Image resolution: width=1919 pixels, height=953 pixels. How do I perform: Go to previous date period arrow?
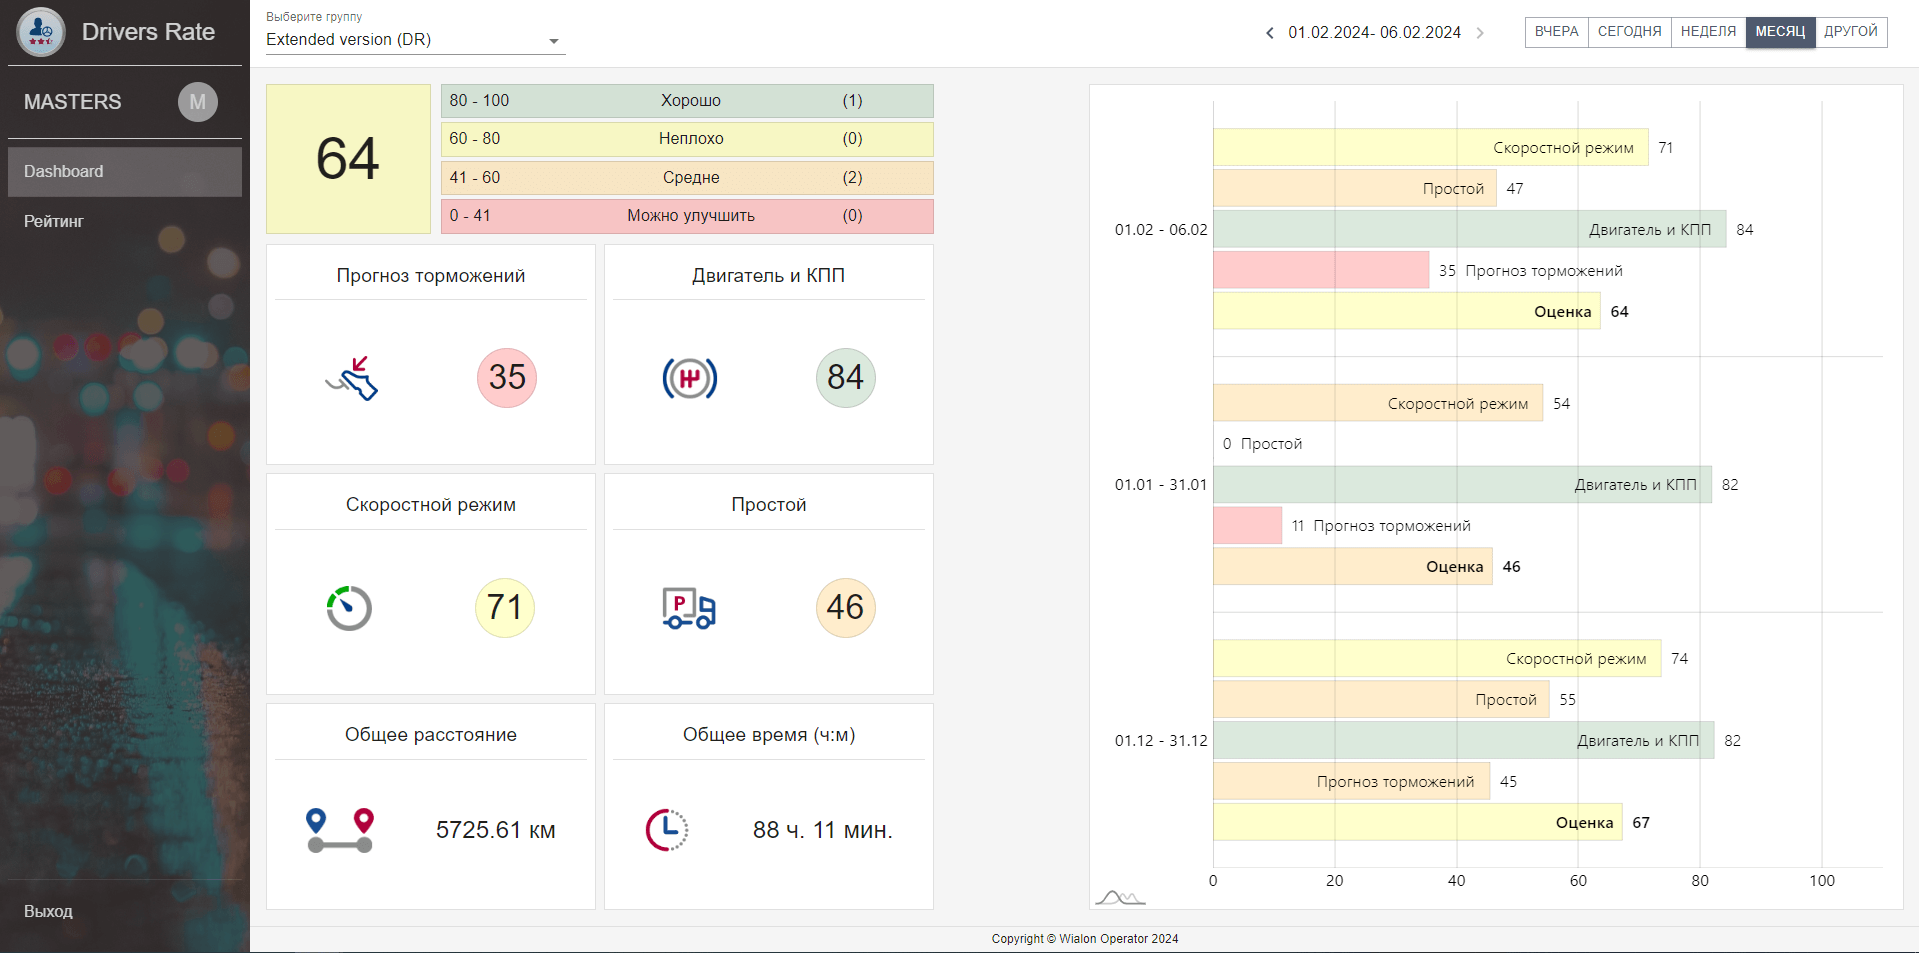[x=1270, y=33]
